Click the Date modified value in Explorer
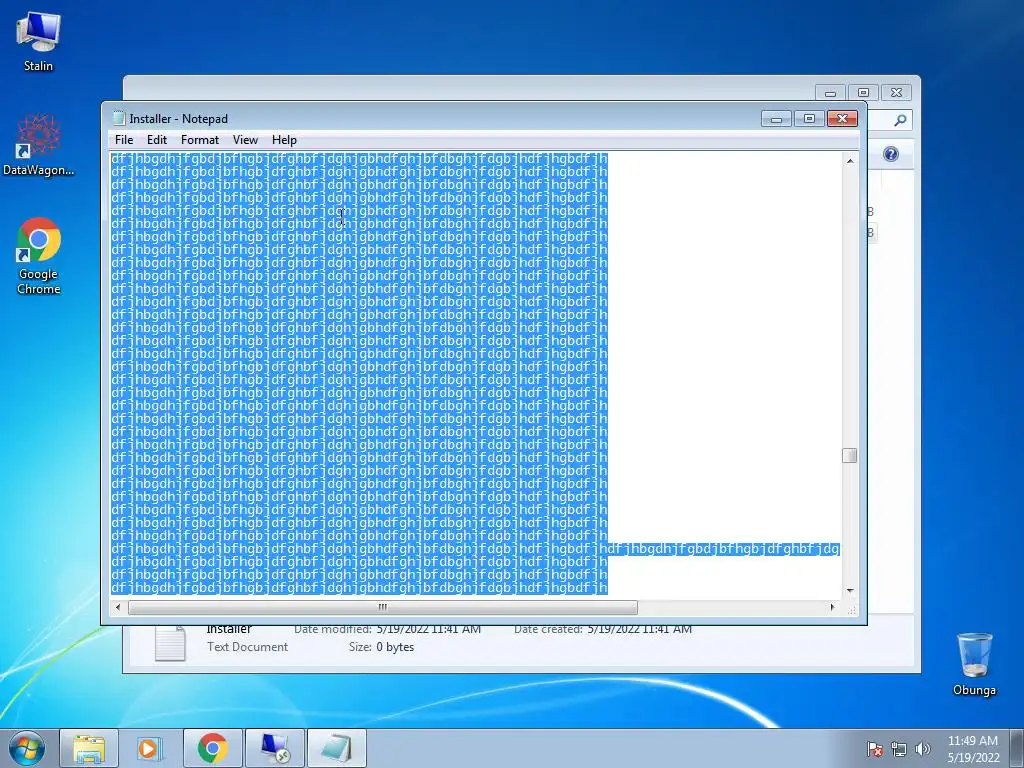The height and width of the screenshot is (768, 1024). tap(428, 630)
